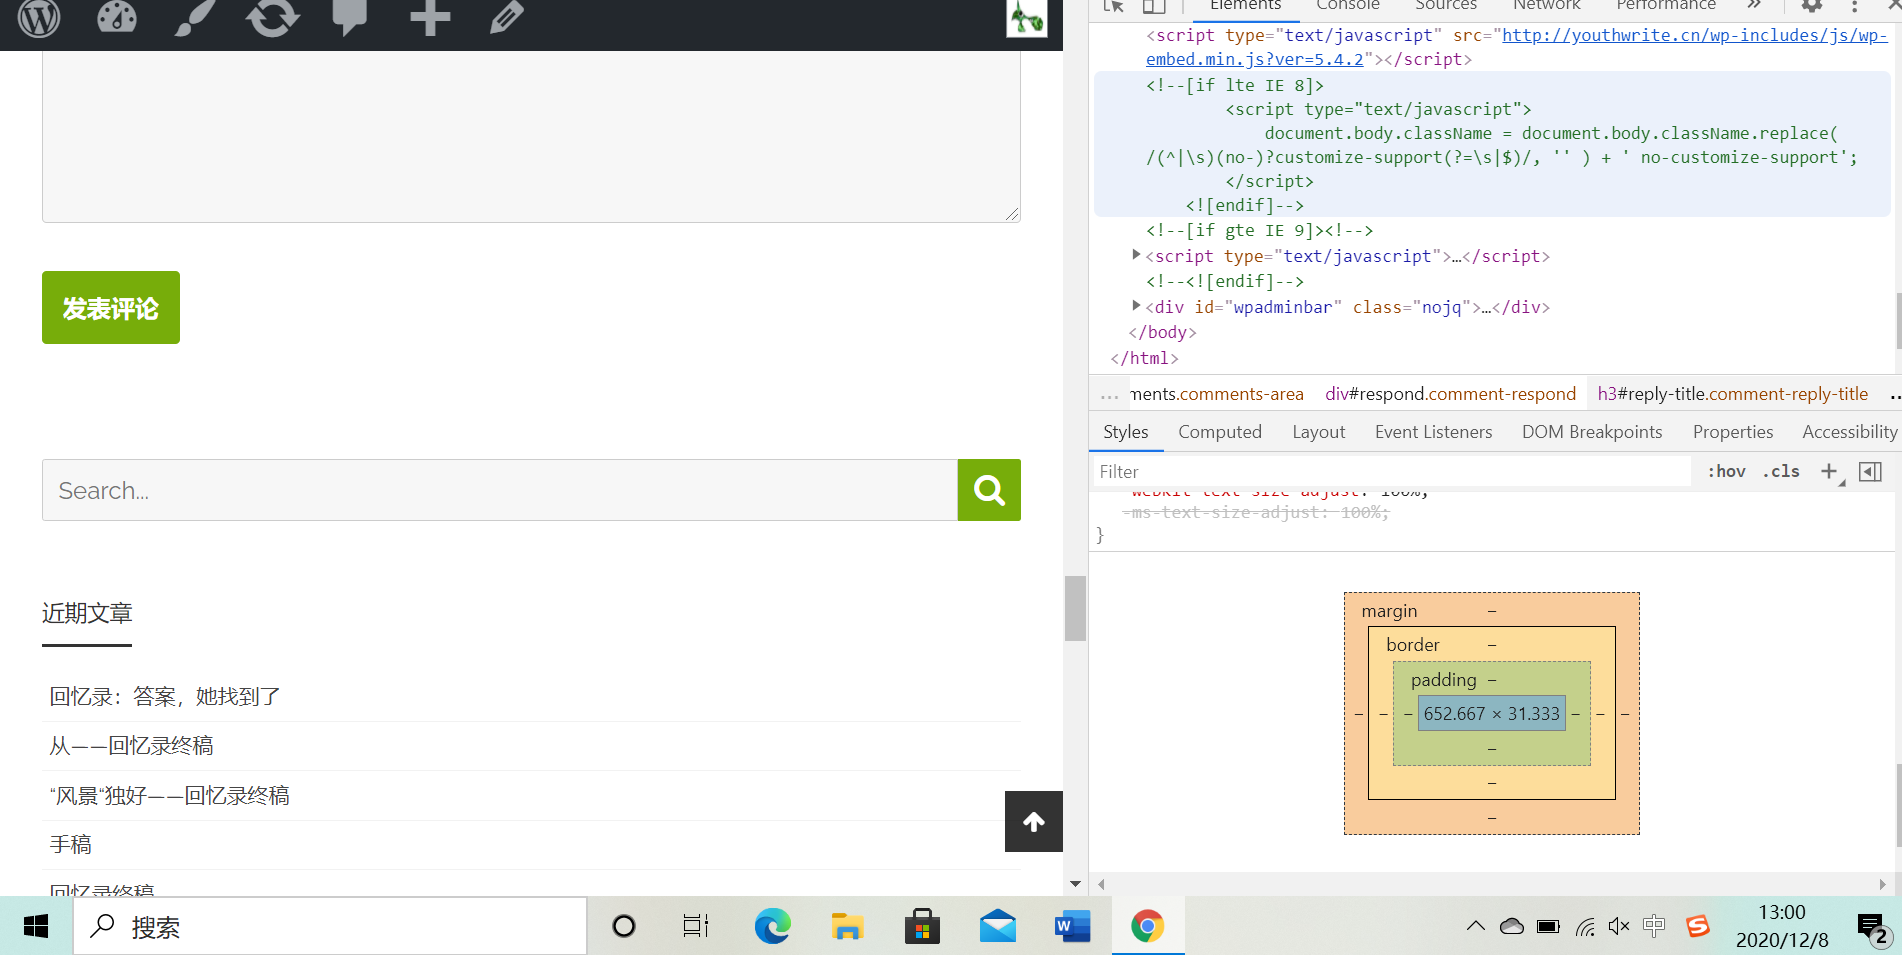Click the Search... input field
Screen dimensions: 1902x955
(500, 490)
